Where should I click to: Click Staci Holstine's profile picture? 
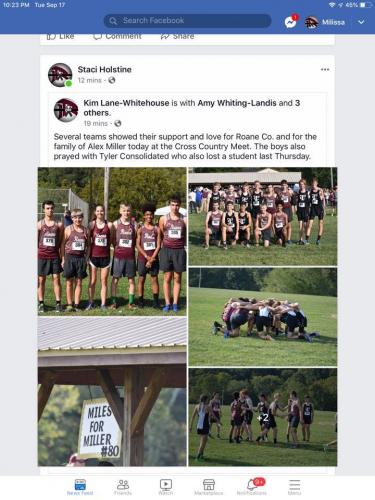[60, 75]
